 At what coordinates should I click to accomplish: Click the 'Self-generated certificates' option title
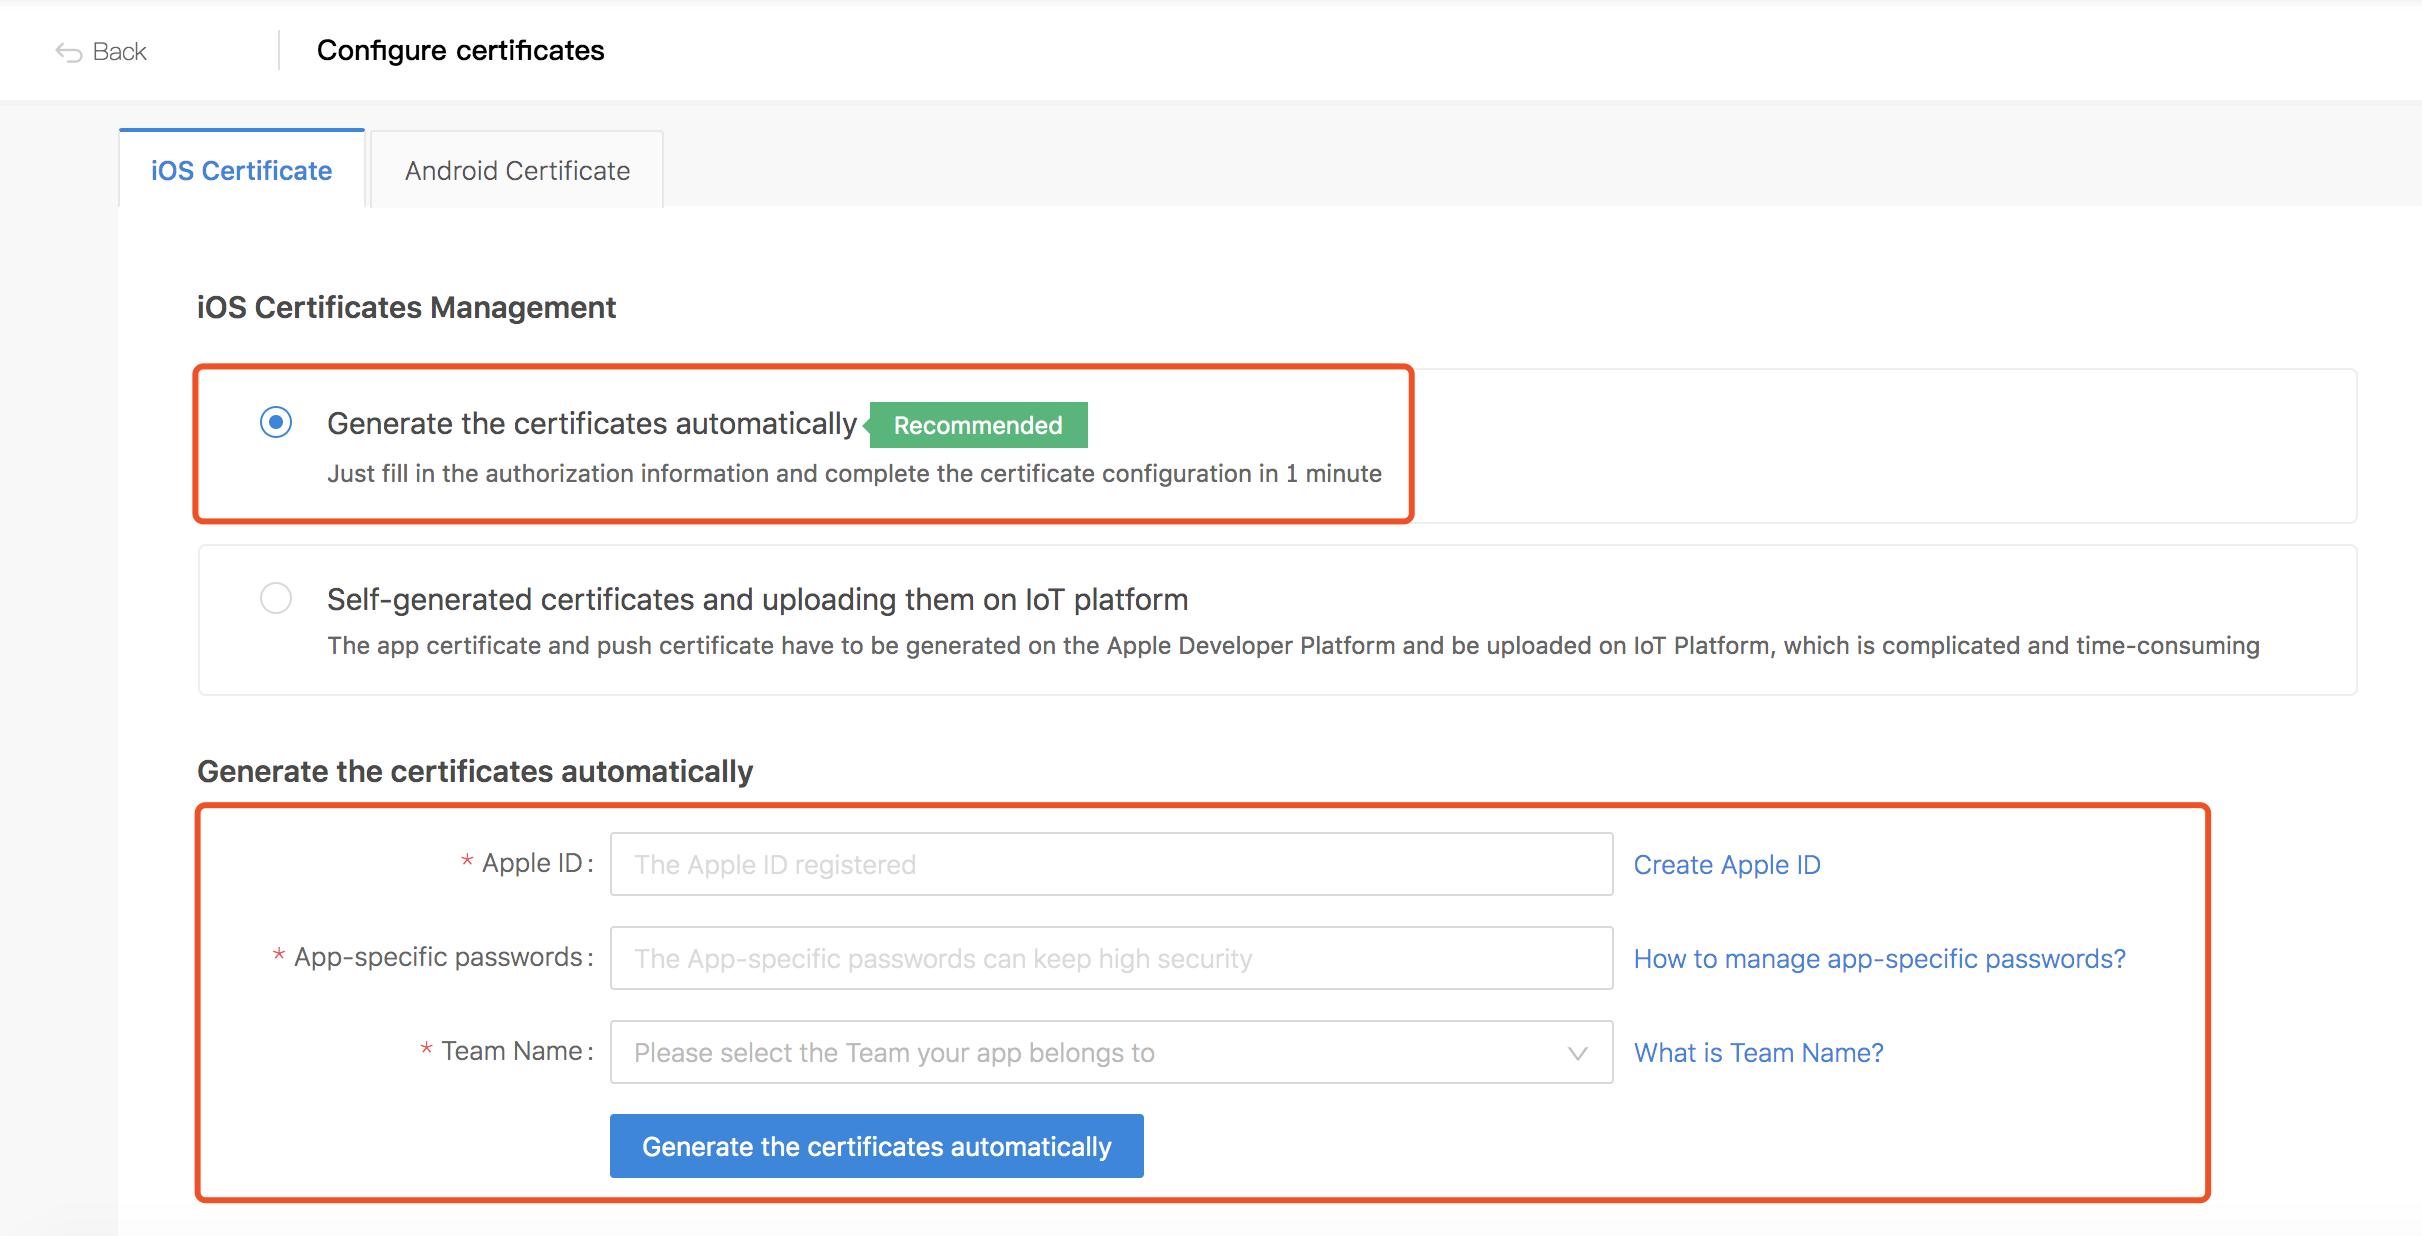click(757, 600)
